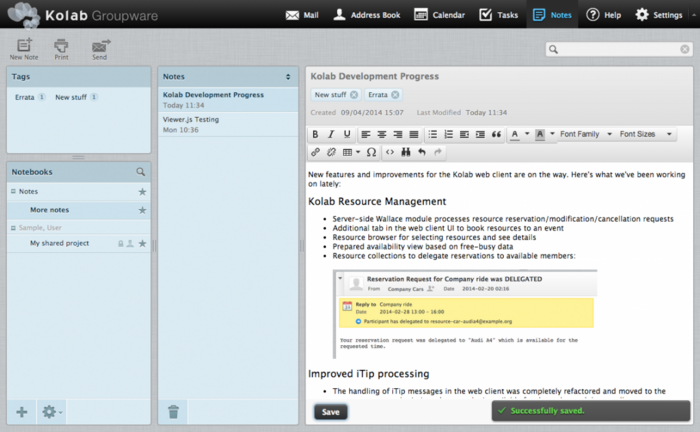
Task: Click the trash icon below notes list
Action: (173, 411)
